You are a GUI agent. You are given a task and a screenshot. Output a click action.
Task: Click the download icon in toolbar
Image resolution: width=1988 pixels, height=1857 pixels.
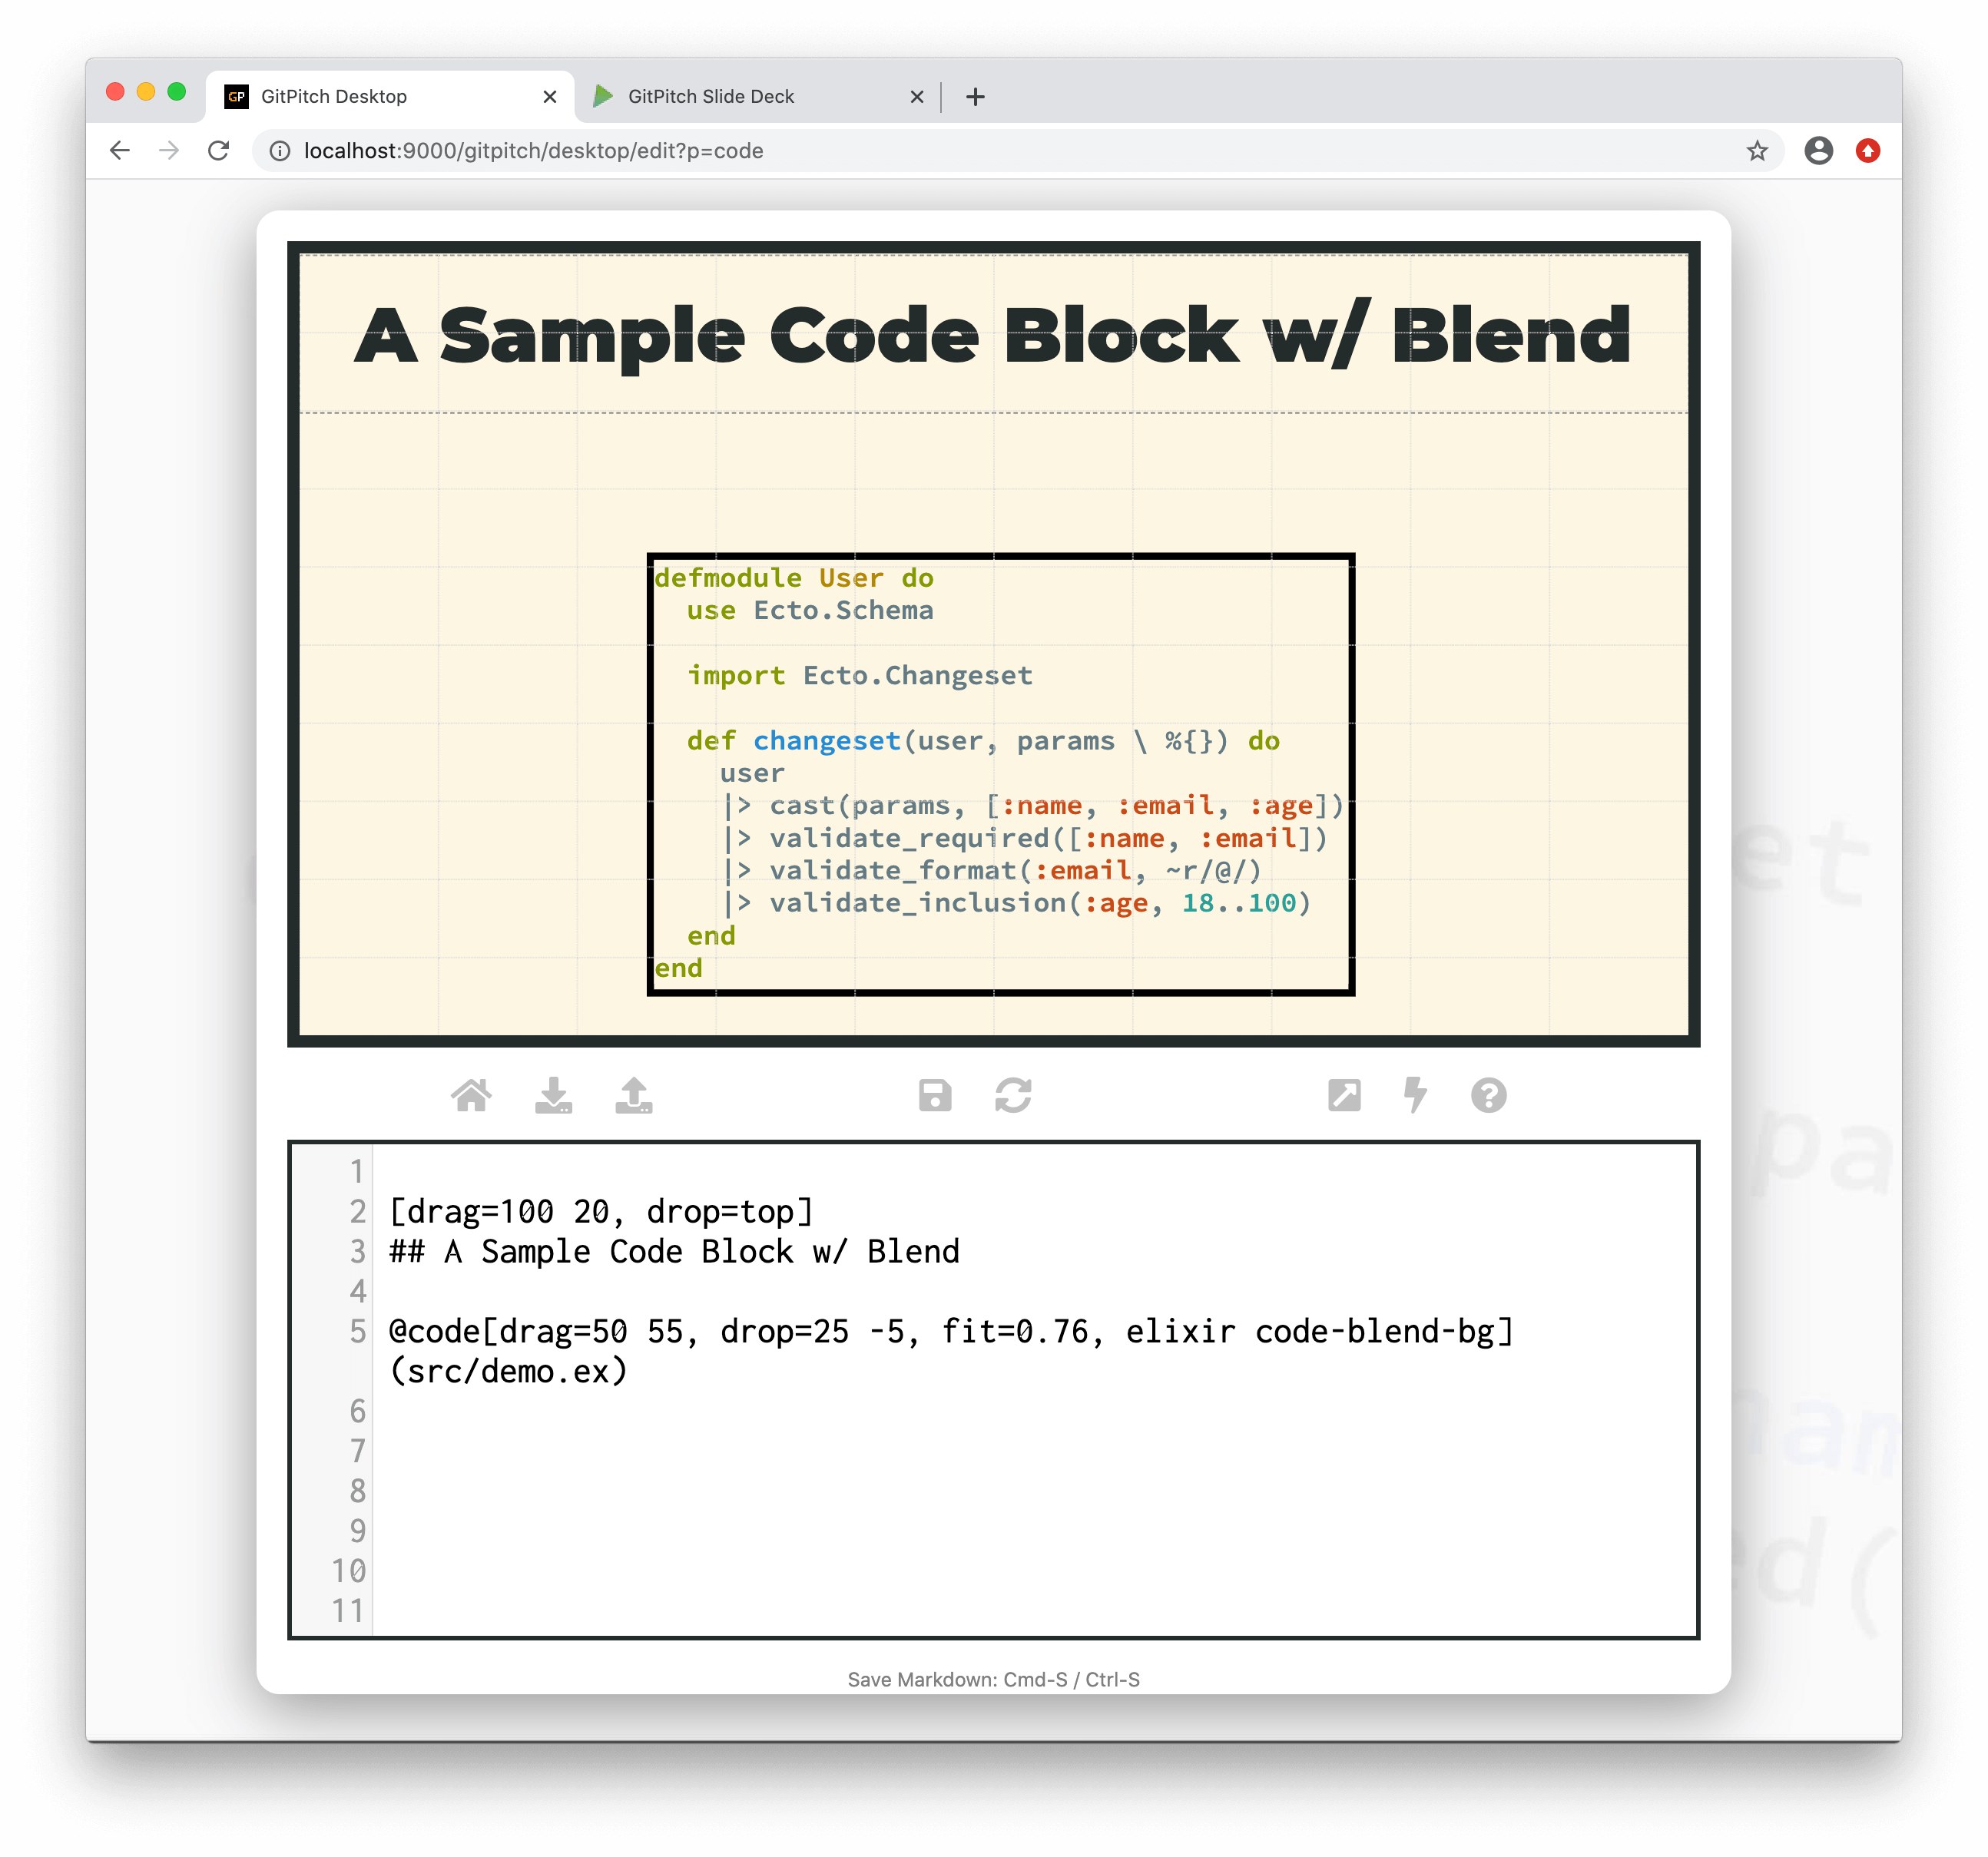[553, 1095]
